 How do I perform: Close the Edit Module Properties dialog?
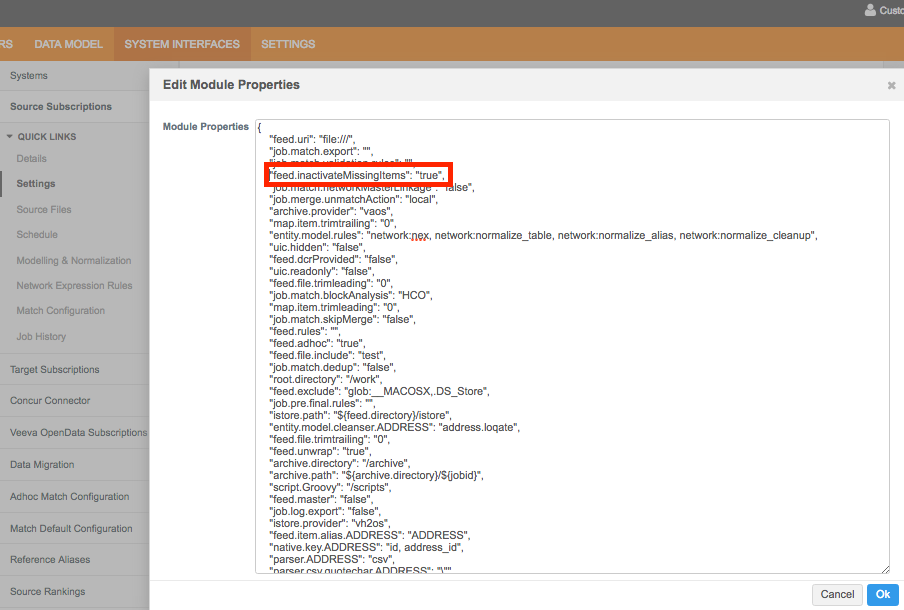click(890, 86)
